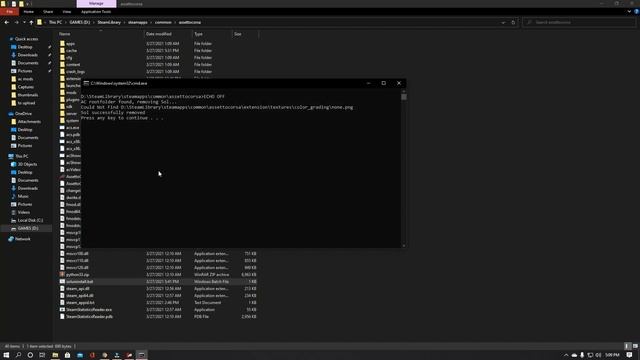Viewport: 640px width, 360px height.
Task: Open recent locations dropdown beside navigation arrows
Action: coord(24,22)
